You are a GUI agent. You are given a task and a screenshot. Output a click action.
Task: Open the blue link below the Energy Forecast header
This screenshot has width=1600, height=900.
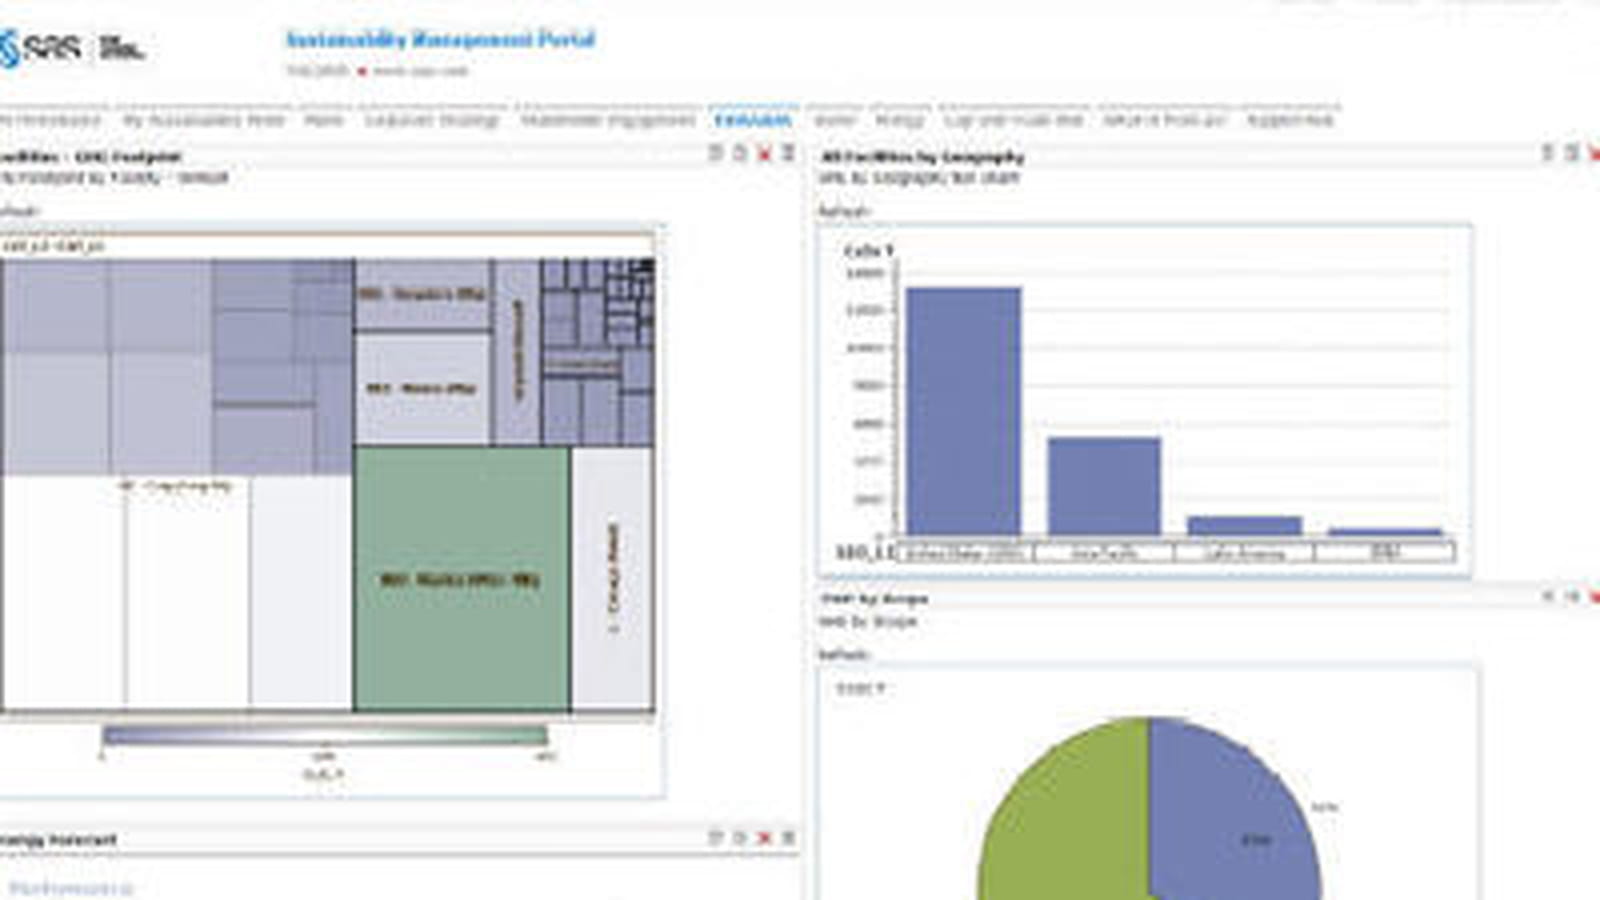click(70, 887)
